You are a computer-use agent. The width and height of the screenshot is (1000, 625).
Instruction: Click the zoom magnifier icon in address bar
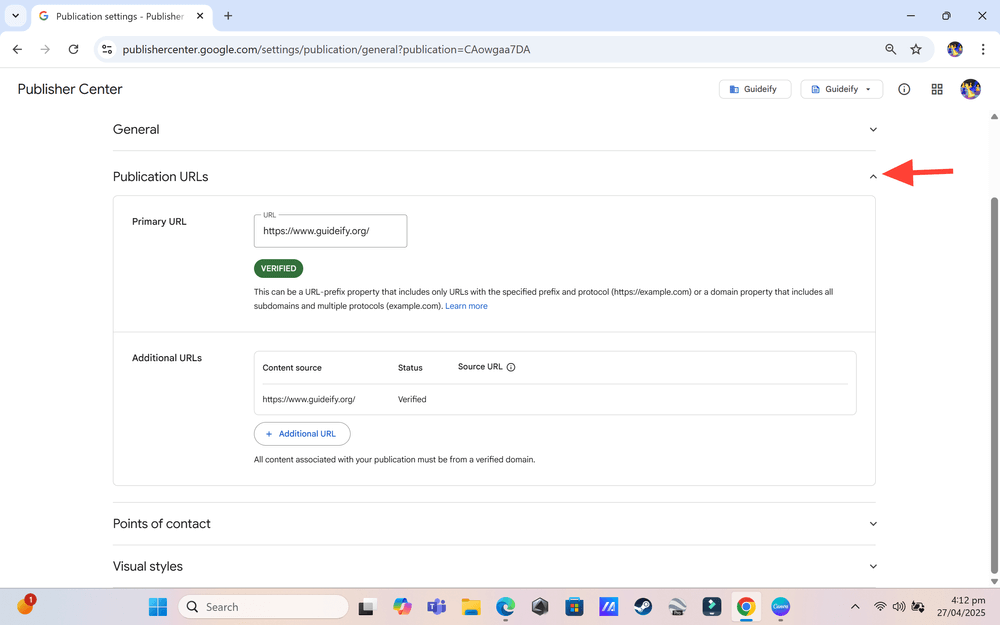point(890,49)
